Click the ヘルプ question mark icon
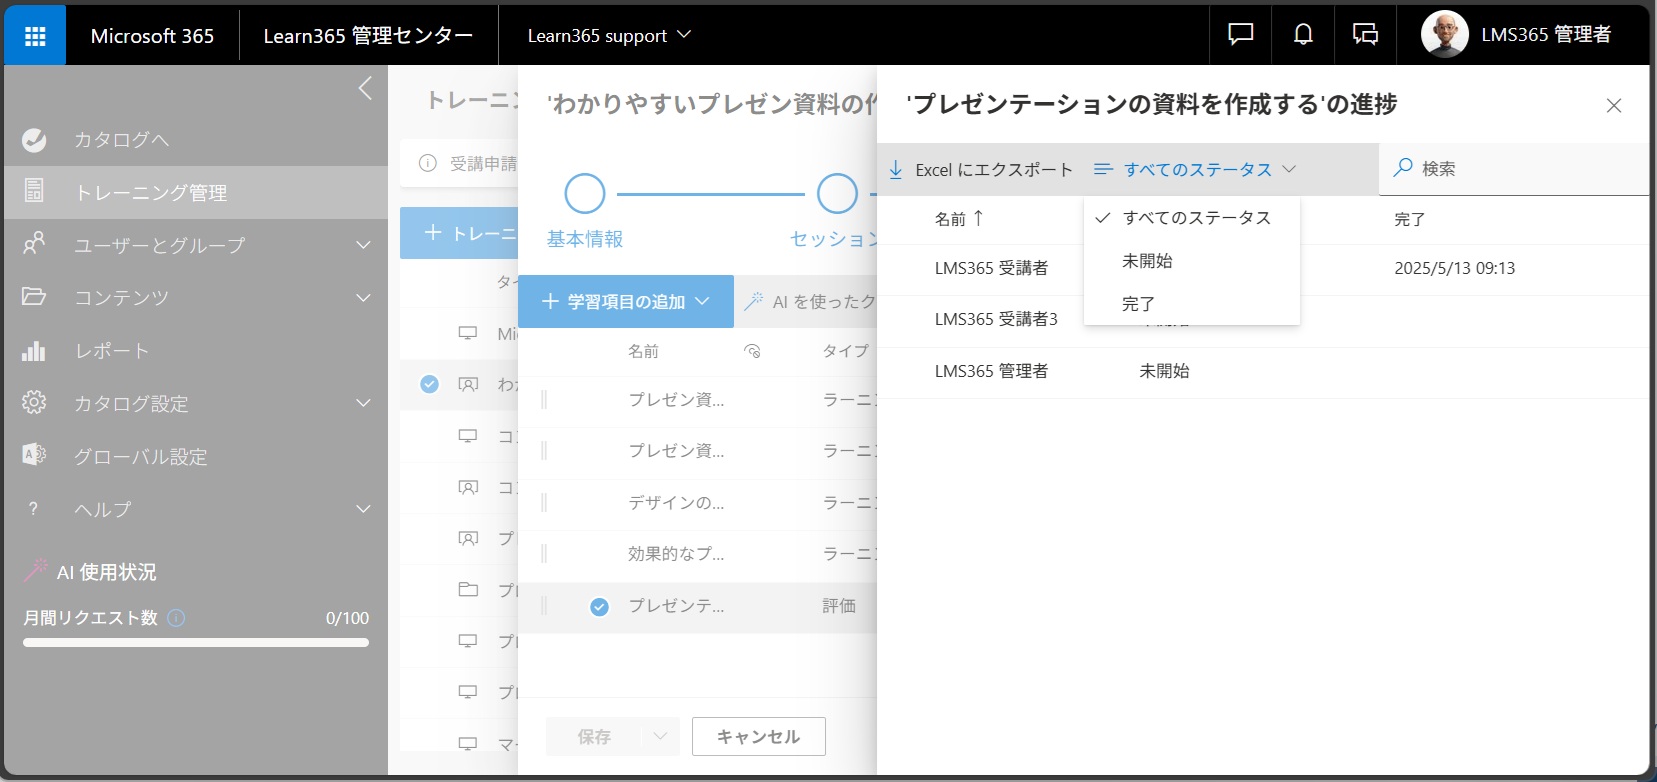 tap(34, 509)
